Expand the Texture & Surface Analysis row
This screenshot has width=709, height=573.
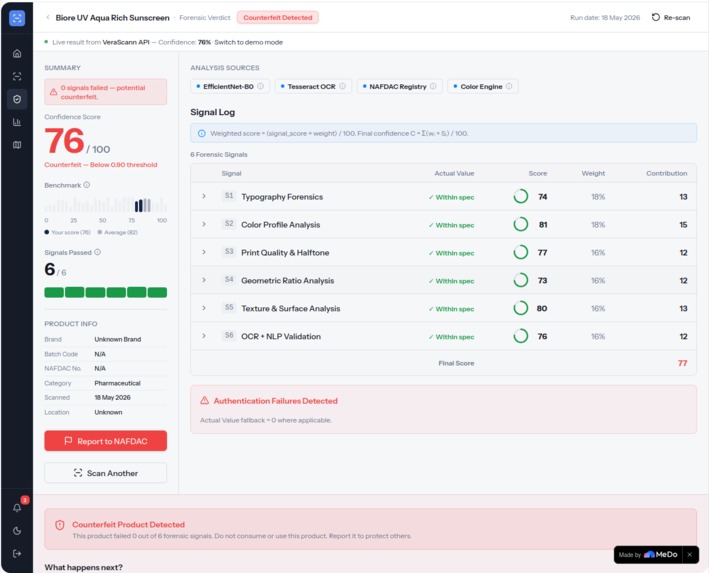tap(204, 308)
